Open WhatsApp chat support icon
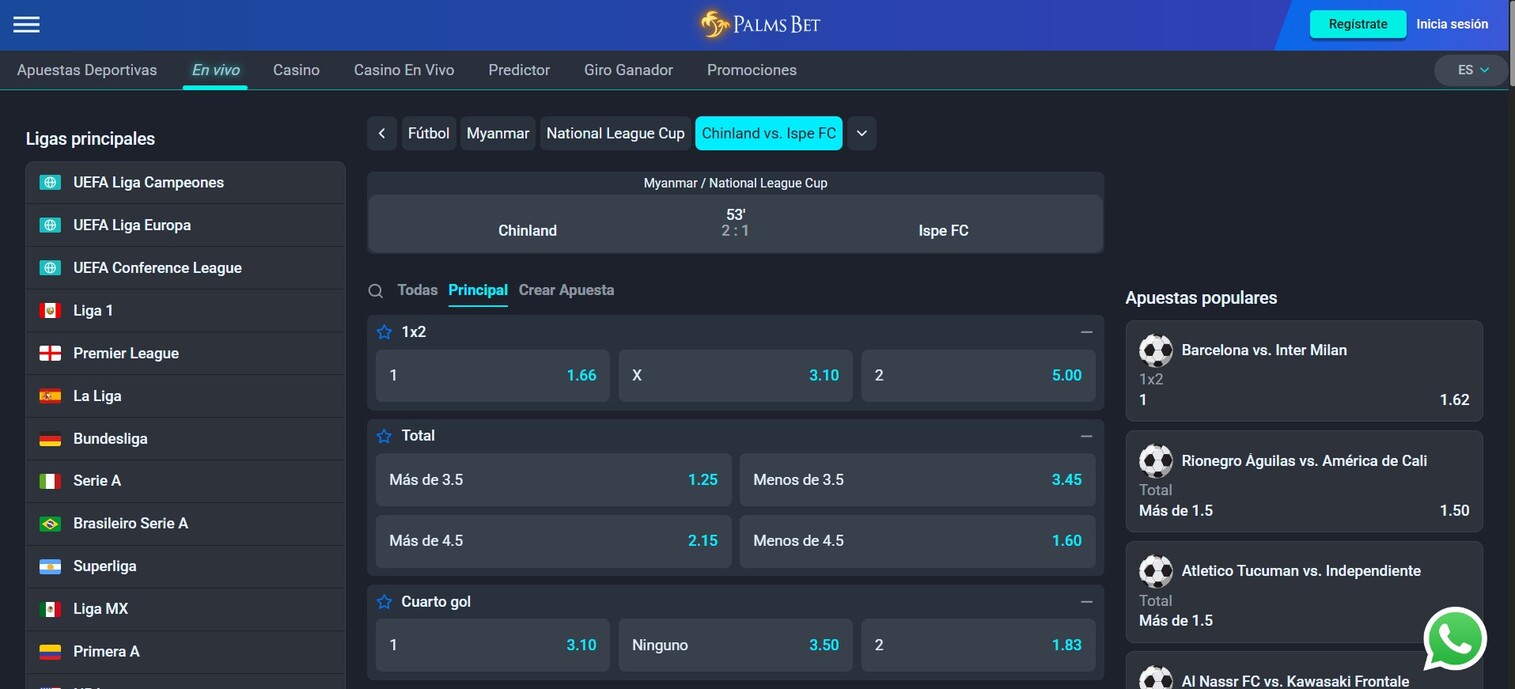This screenshot has width=1515, height=689. point(1455,638)
